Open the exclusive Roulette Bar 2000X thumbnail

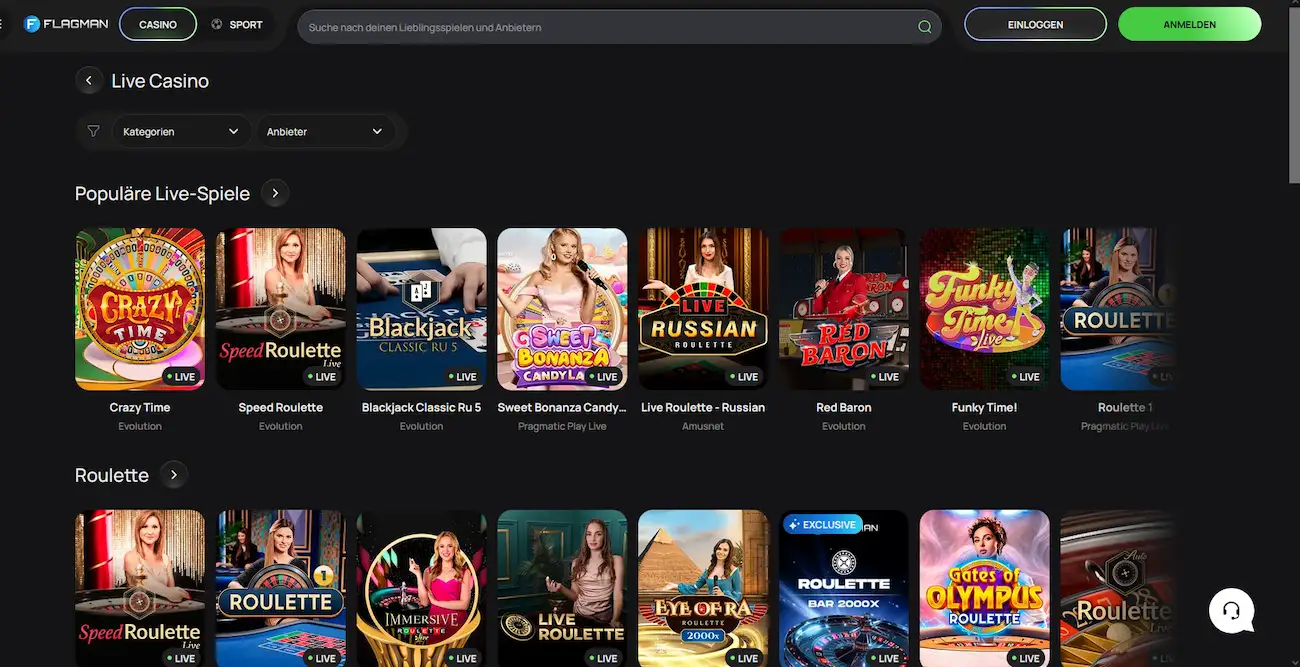point(844,588)
